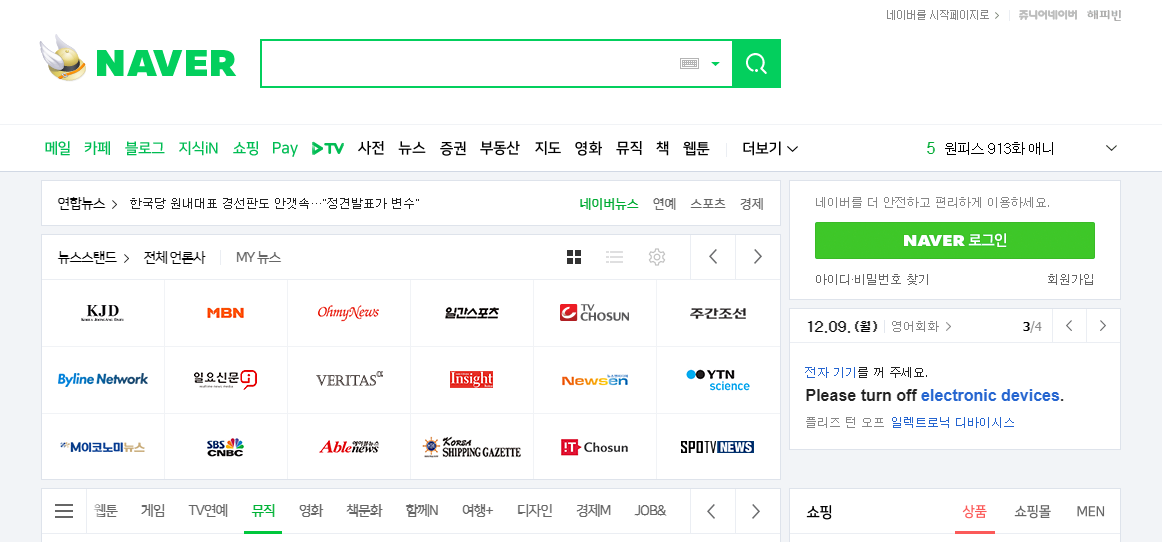Open the 연예 news category link
This screenshot has width=1162, height=542.
point(664,204)
